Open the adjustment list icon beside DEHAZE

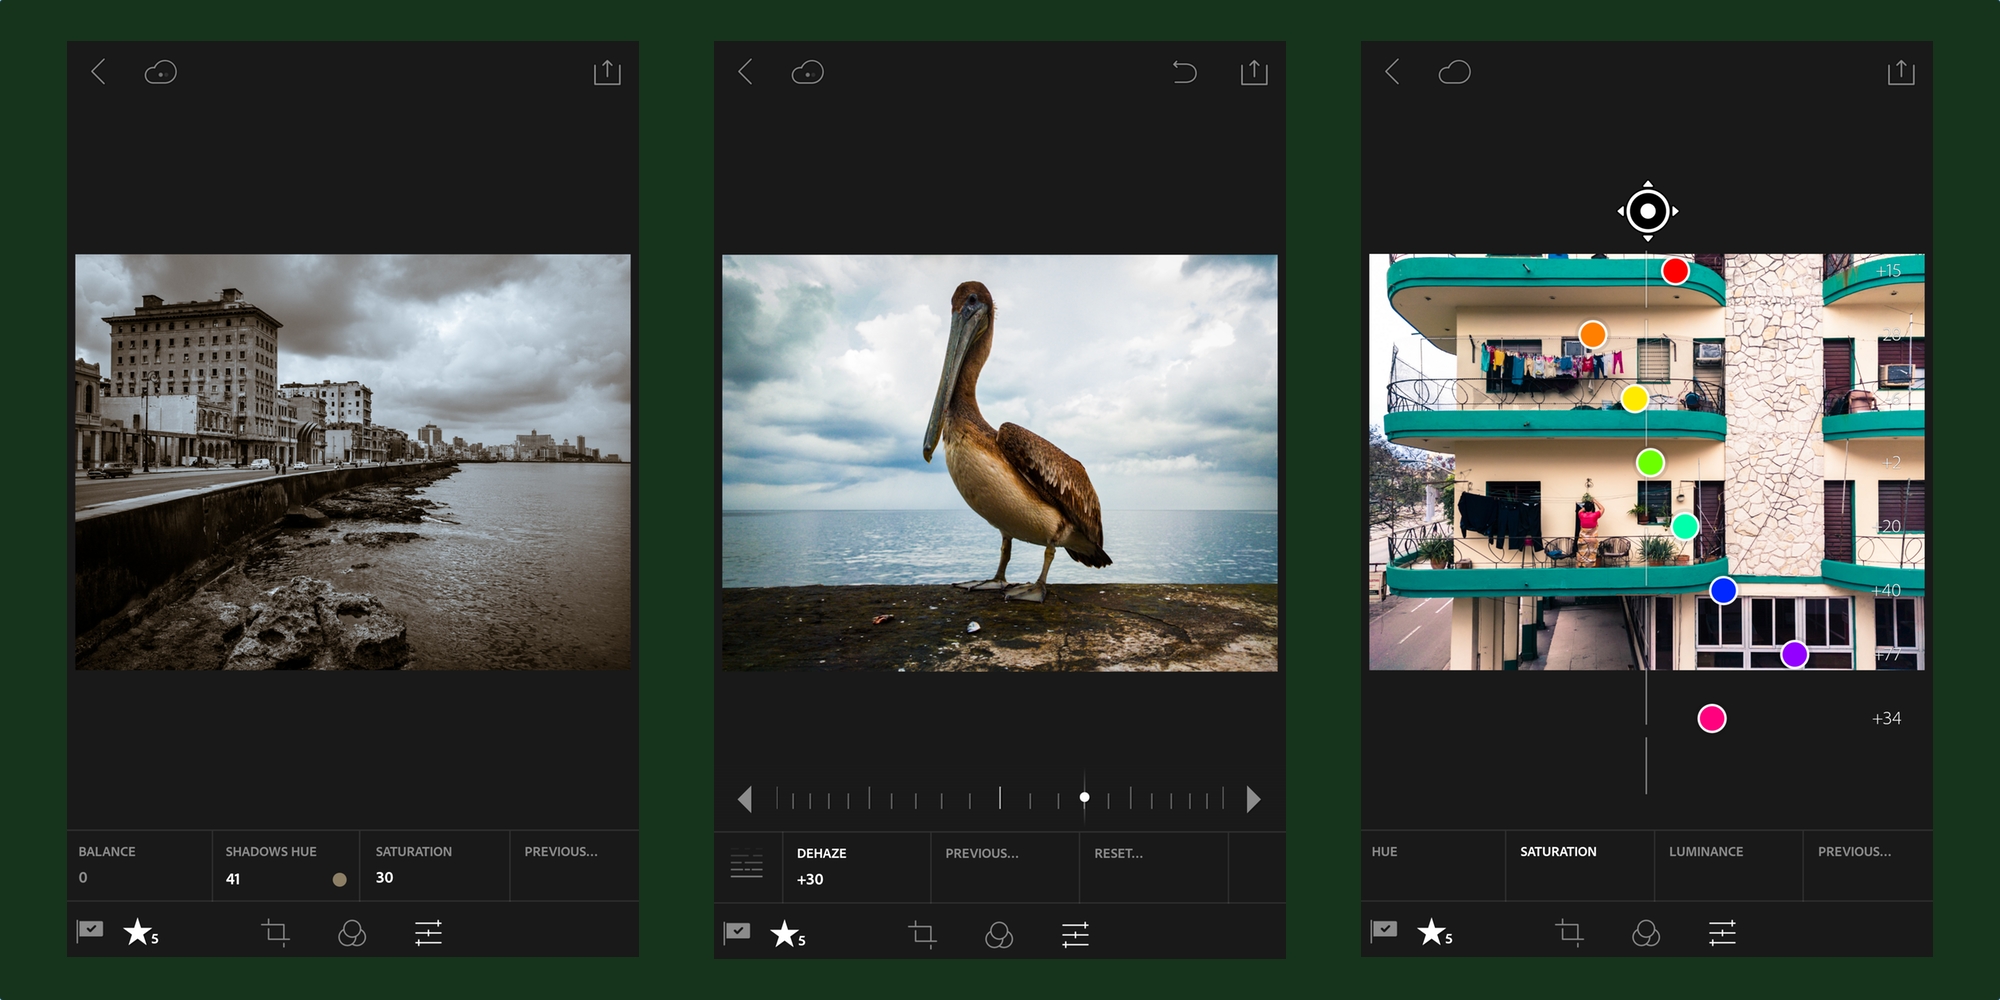(747, 865)
